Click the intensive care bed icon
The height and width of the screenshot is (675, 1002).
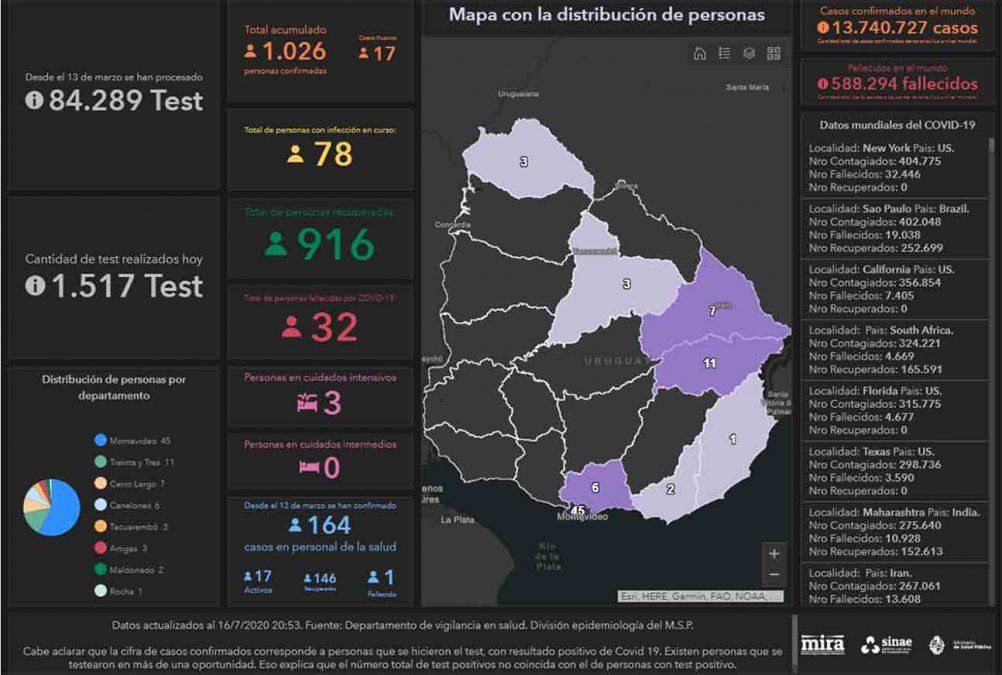(x=305, y=403)
